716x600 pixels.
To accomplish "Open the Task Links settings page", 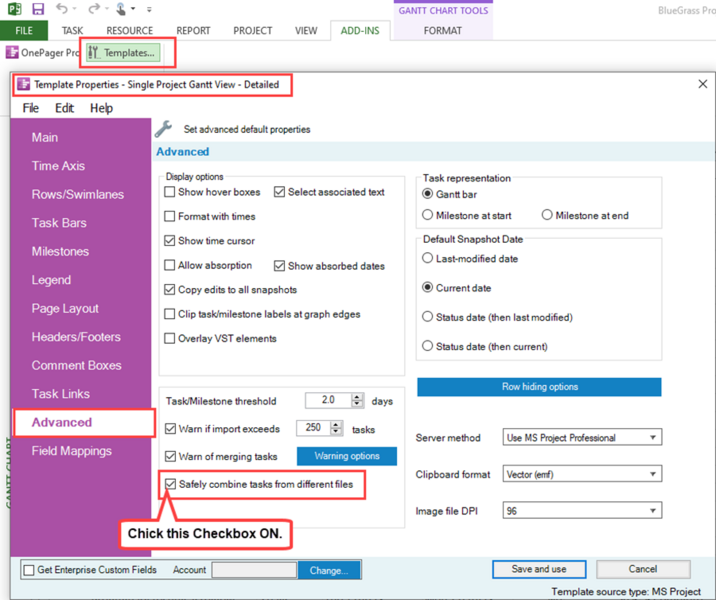I will [60, 394].
